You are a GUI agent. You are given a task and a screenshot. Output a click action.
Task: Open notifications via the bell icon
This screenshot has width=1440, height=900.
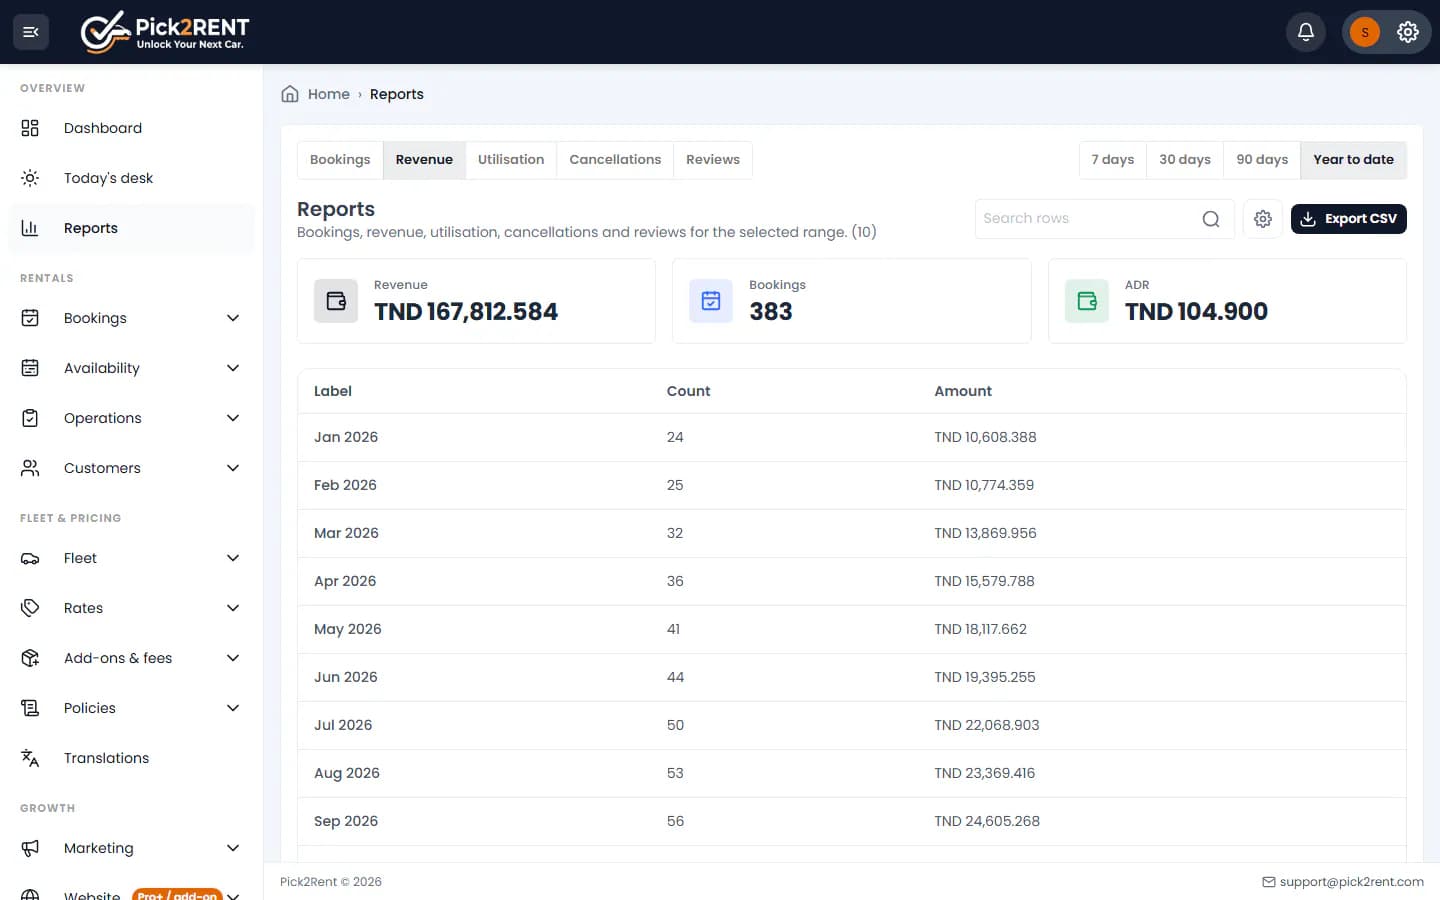pos(1306,32)
